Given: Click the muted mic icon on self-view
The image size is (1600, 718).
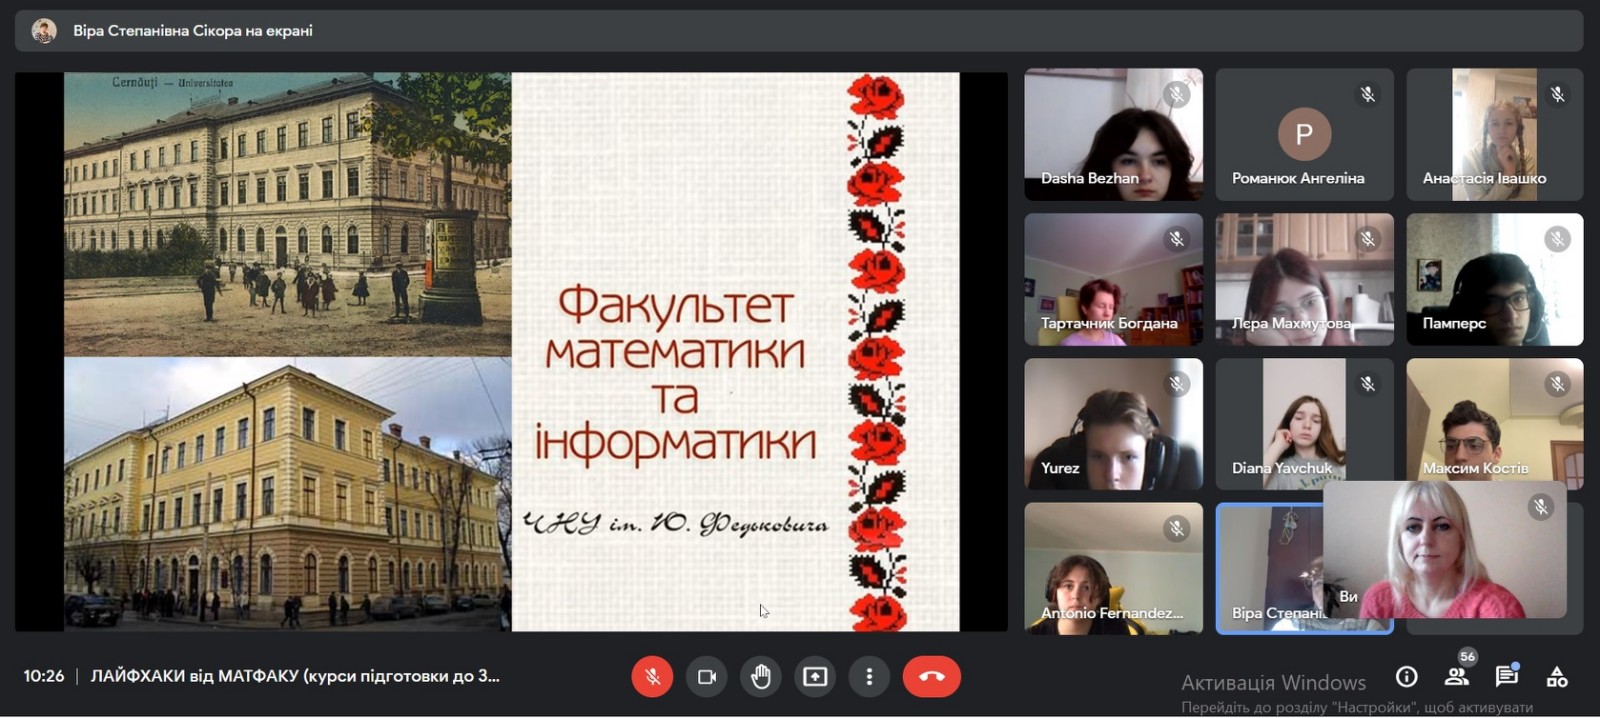Looking at the screenshot, I should [1541, 507].
